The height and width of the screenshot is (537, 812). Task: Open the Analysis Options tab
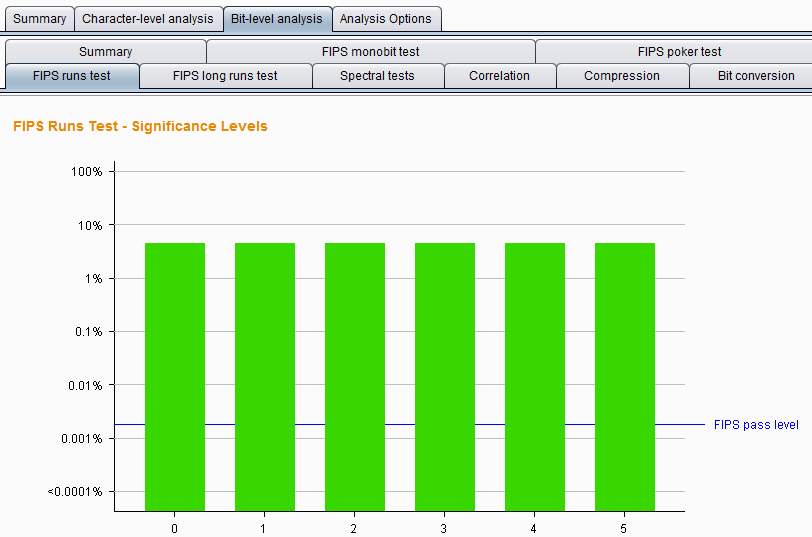tap(386, 19)
